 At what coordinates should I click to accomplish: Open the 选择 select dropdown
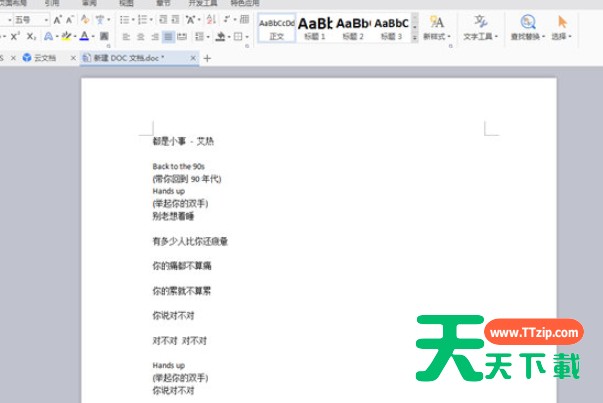561,26
